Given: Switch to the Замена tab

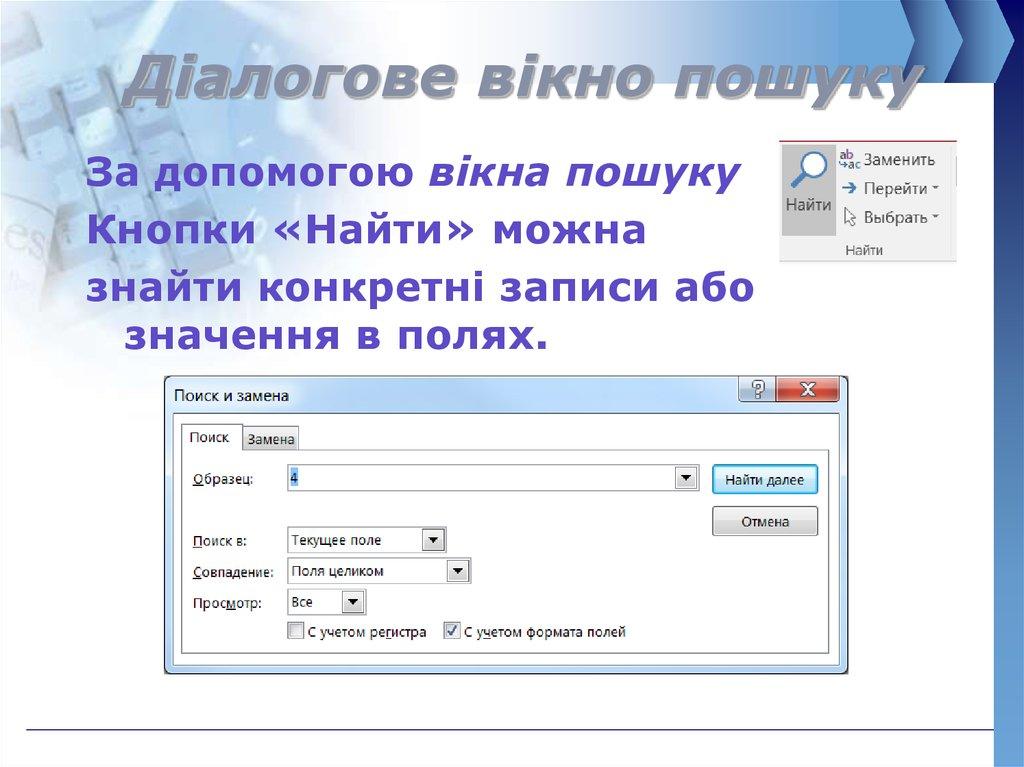Looking at the screenshot, I should pyautogui.click(x=272, y=438).
